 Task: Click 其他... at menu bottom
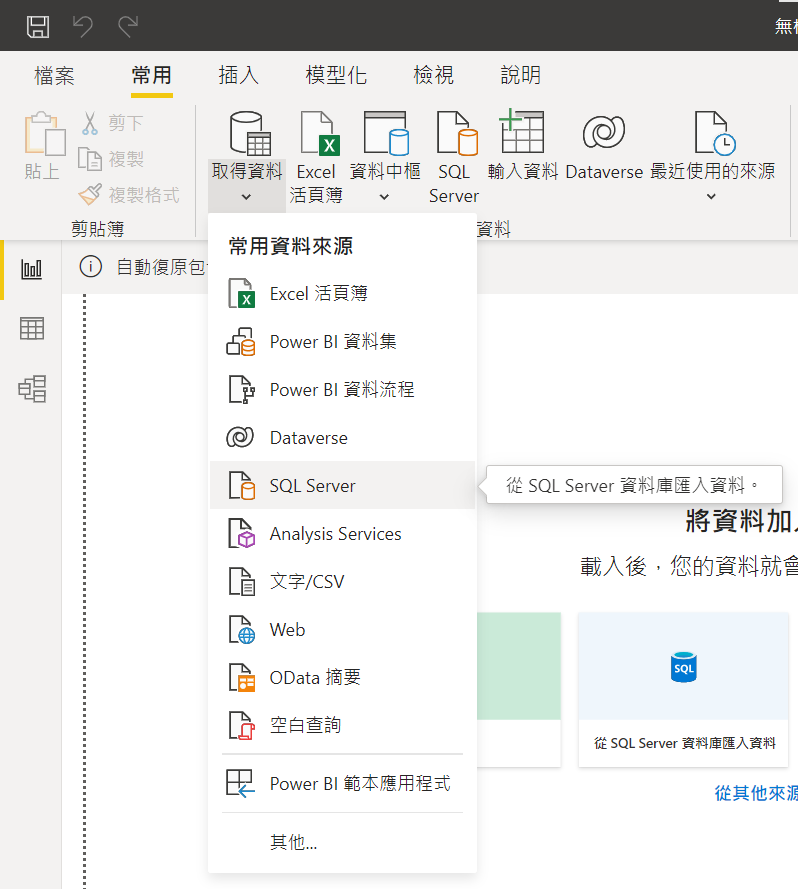point(342,843)
